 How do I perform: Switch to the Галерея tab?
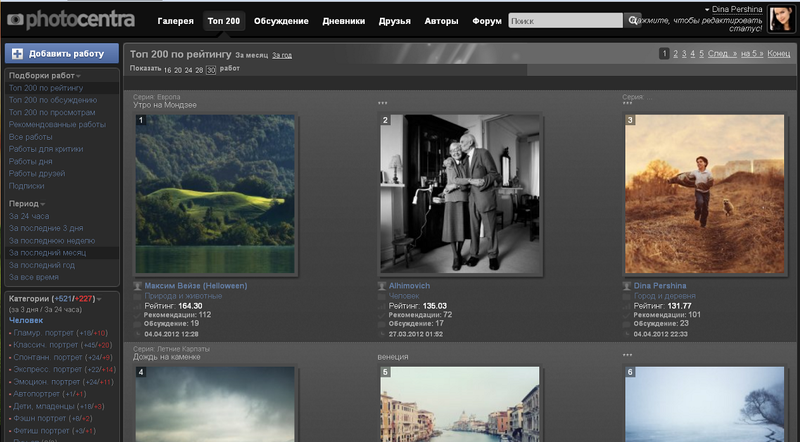(175, 21)
